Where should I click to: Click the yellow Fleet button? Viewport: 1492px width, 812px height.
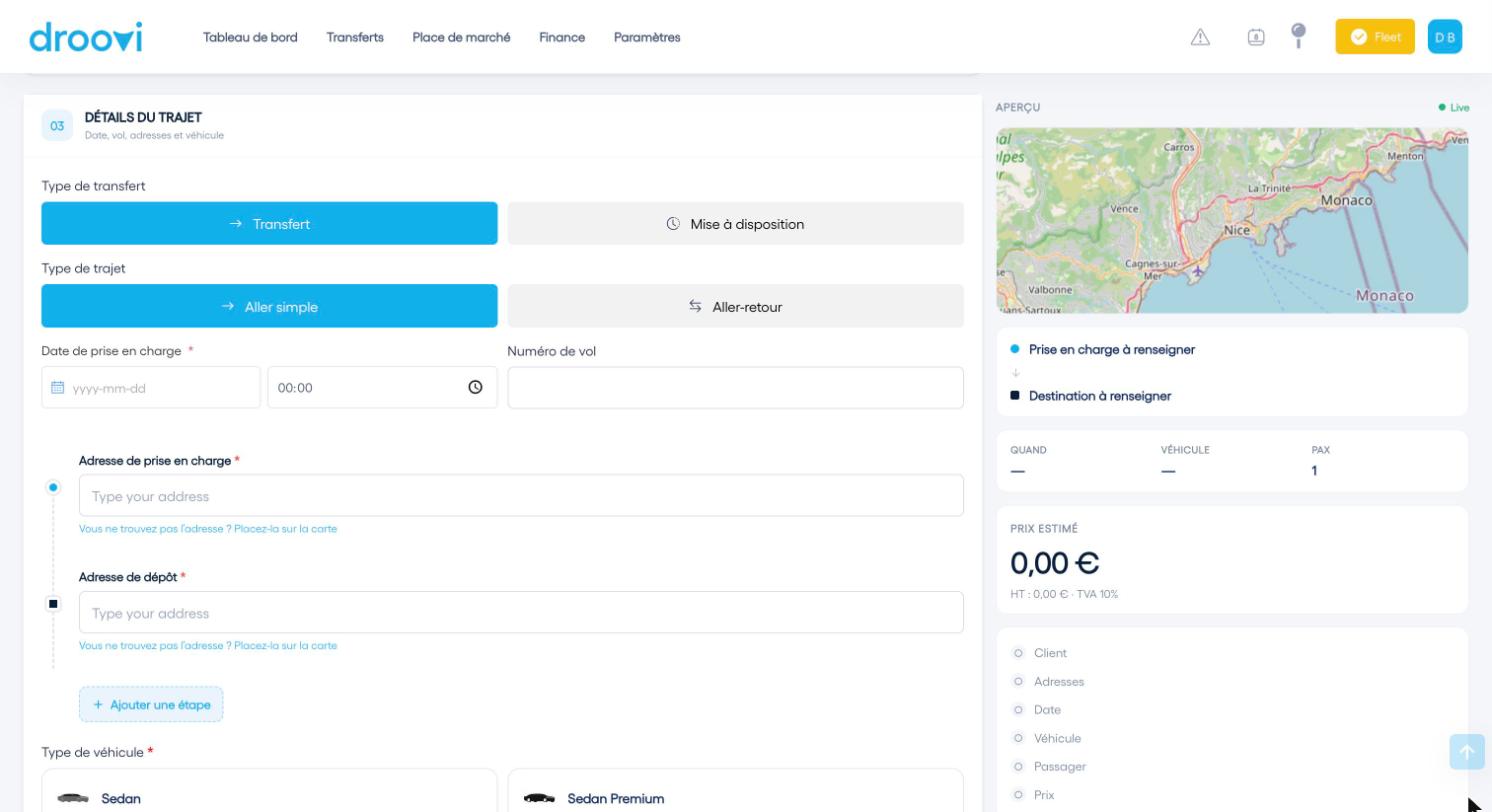click(1375, 37)
